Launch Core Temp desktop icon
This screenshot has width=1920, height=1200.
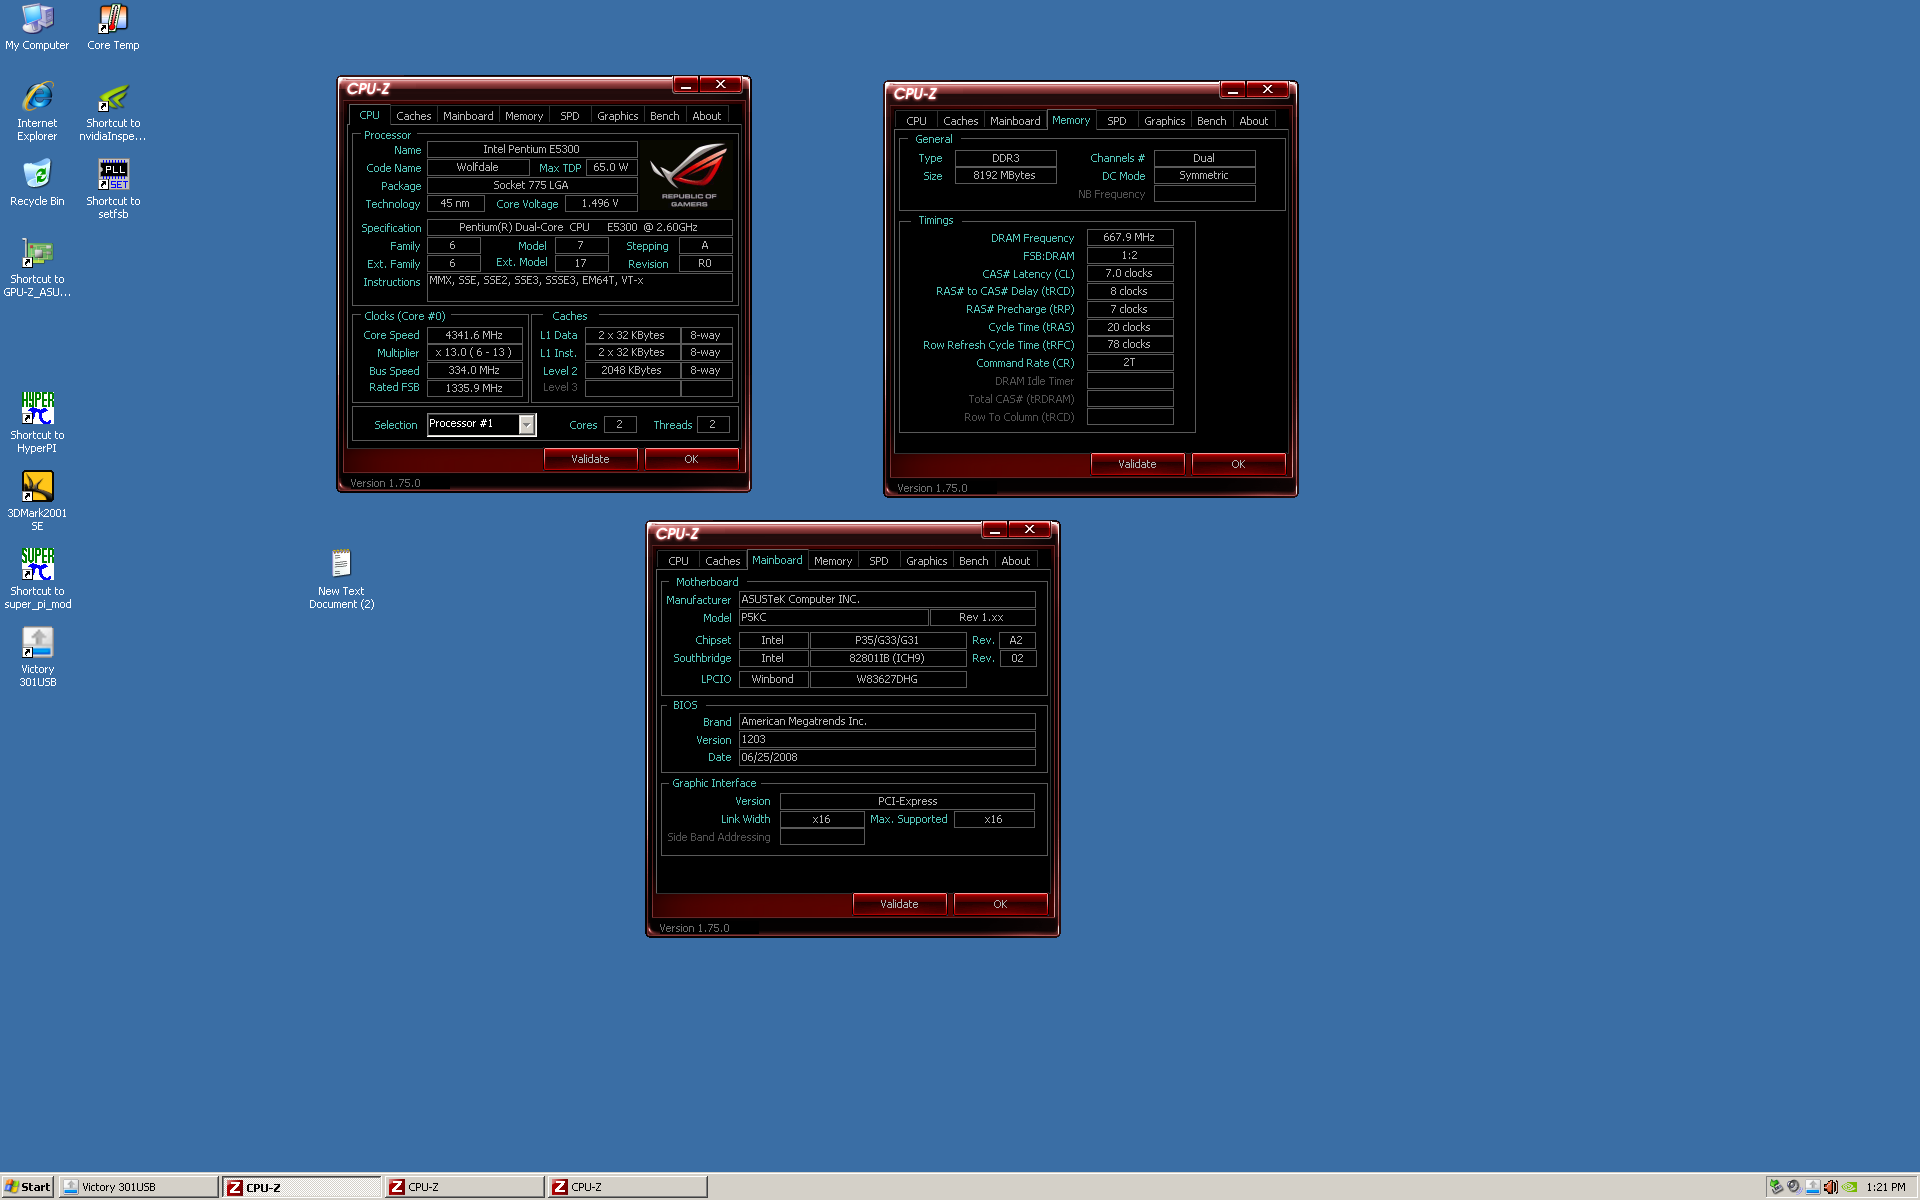[113, 27]
